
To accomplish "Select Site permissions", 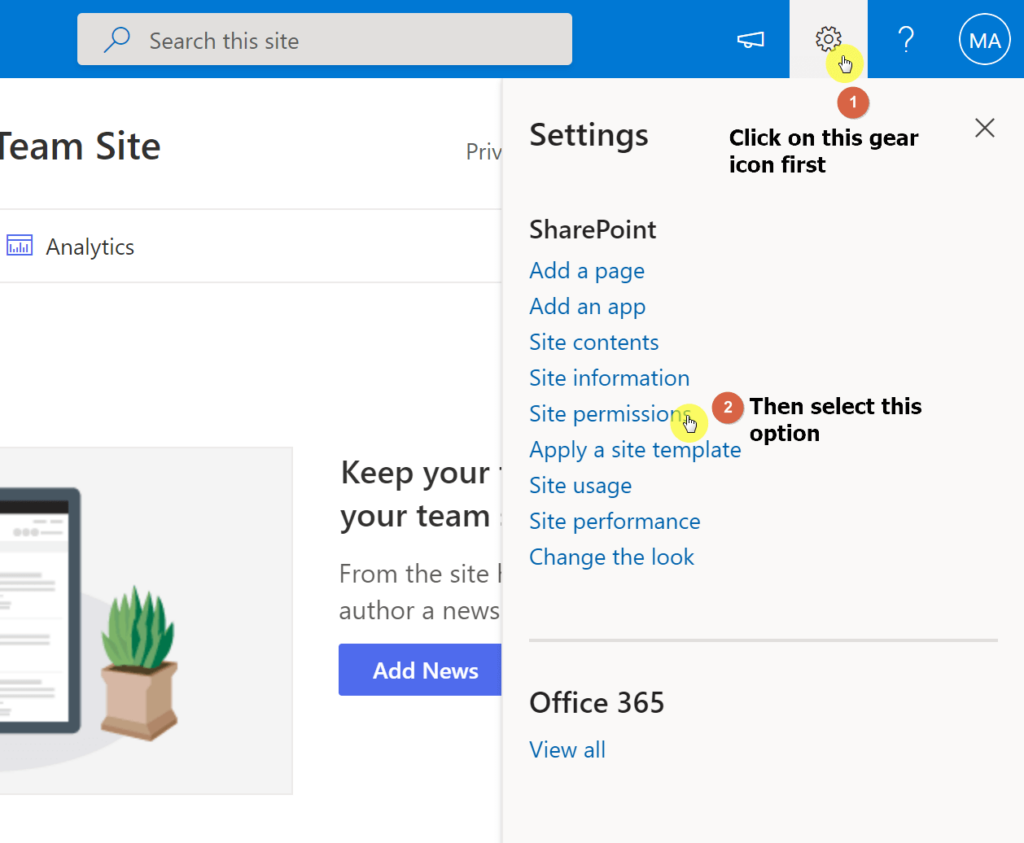I will point(609,414).
